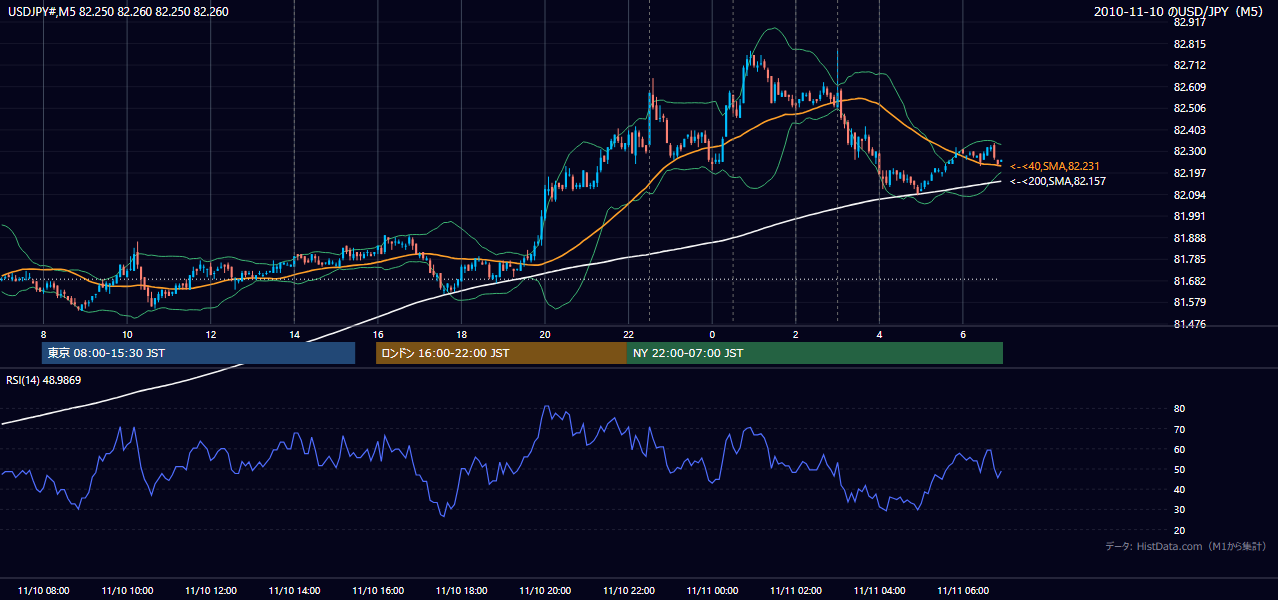The width and height of the screenshot is (1278, 600).
Task: Click the 11/10 20:00 bottom time label
Action: click(545, 591)
